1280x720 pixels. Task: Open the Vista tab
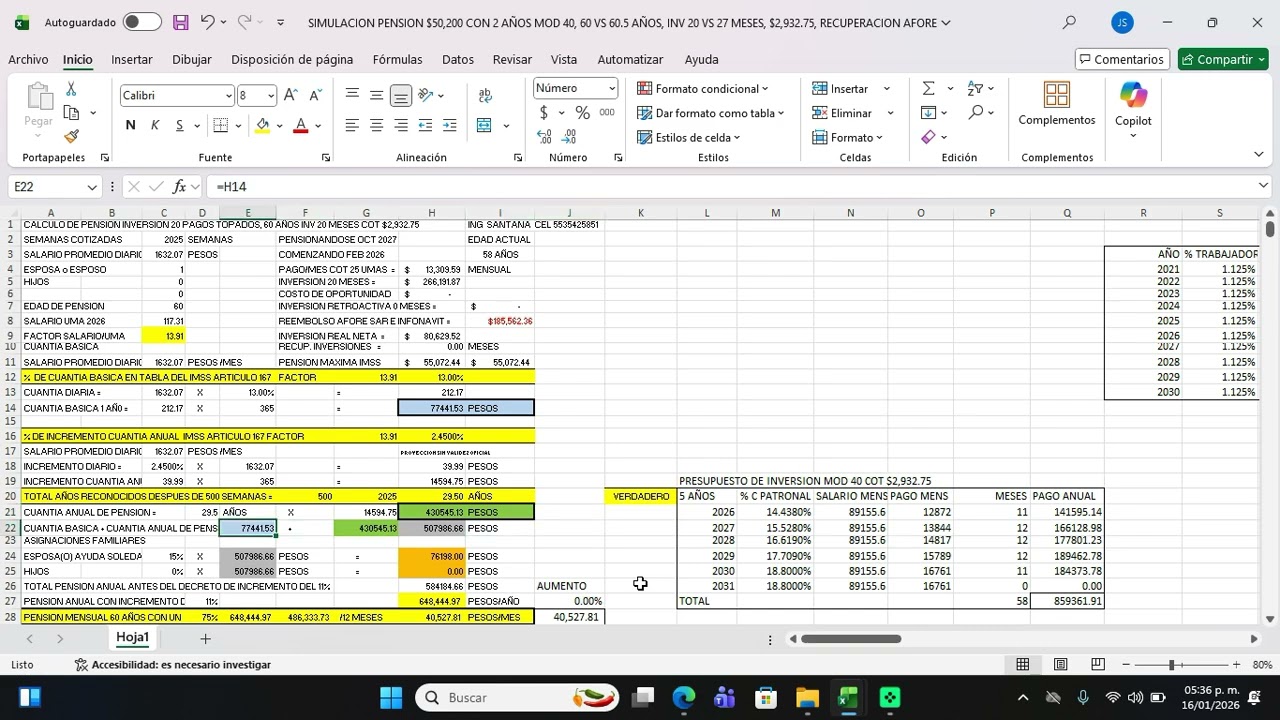coord(564,59)
